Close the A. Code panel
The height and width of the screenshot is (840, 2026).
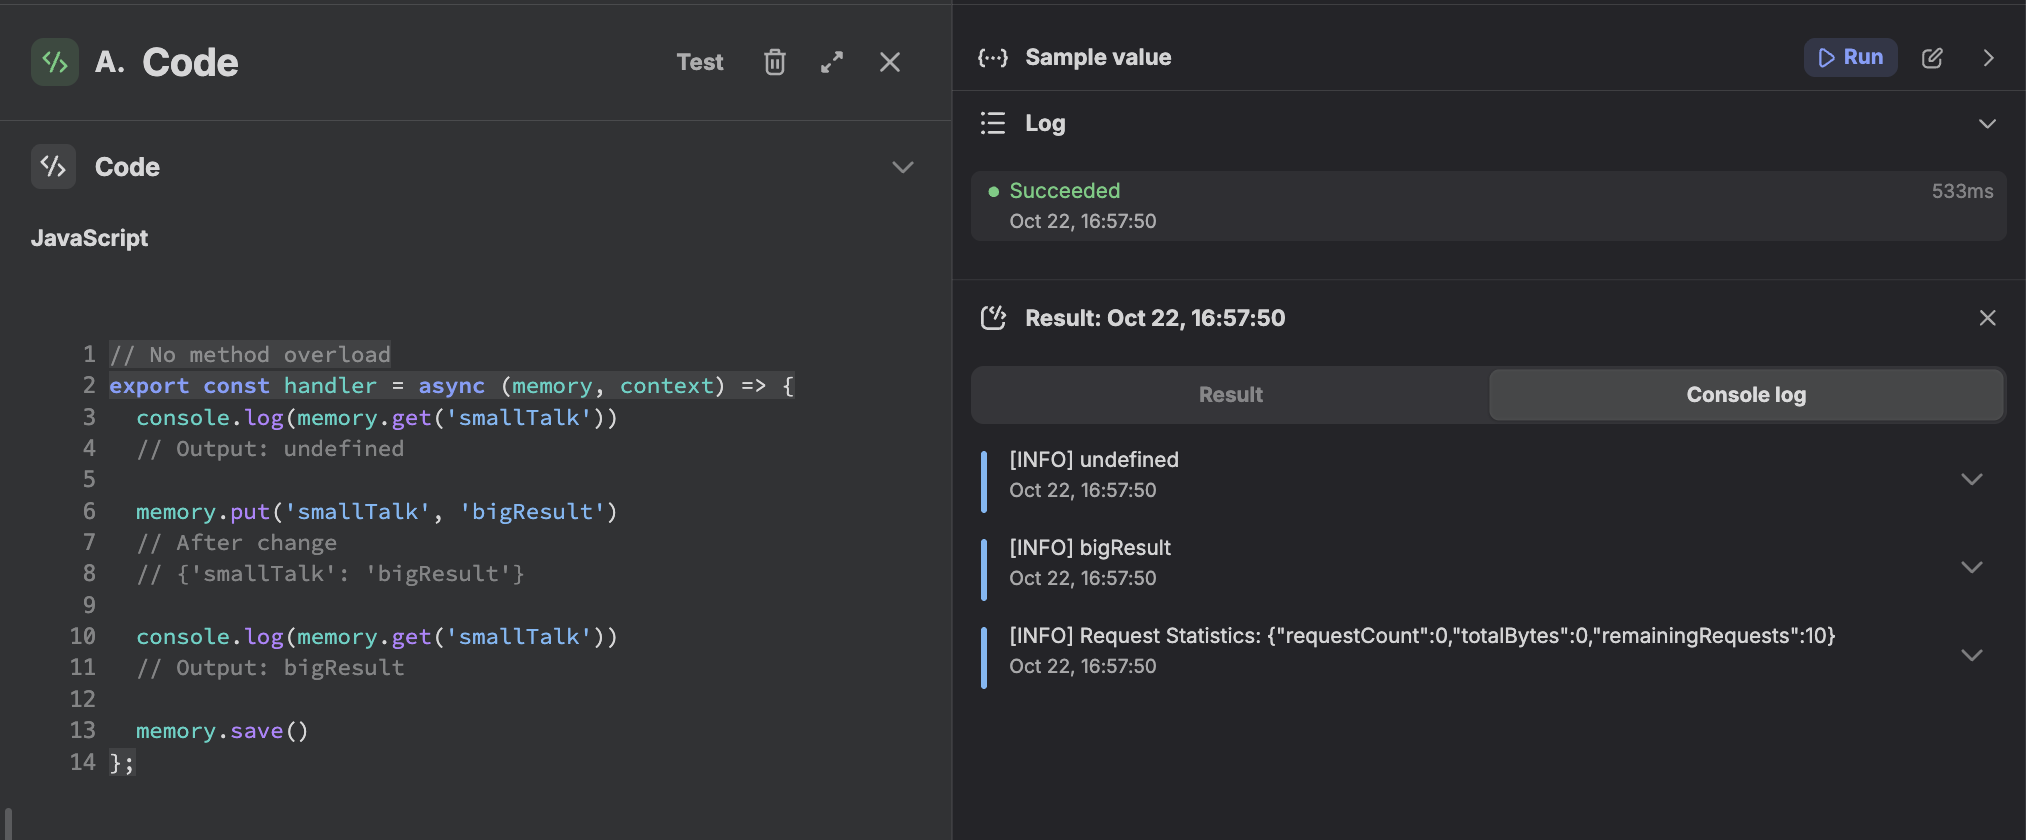(889, 62)
